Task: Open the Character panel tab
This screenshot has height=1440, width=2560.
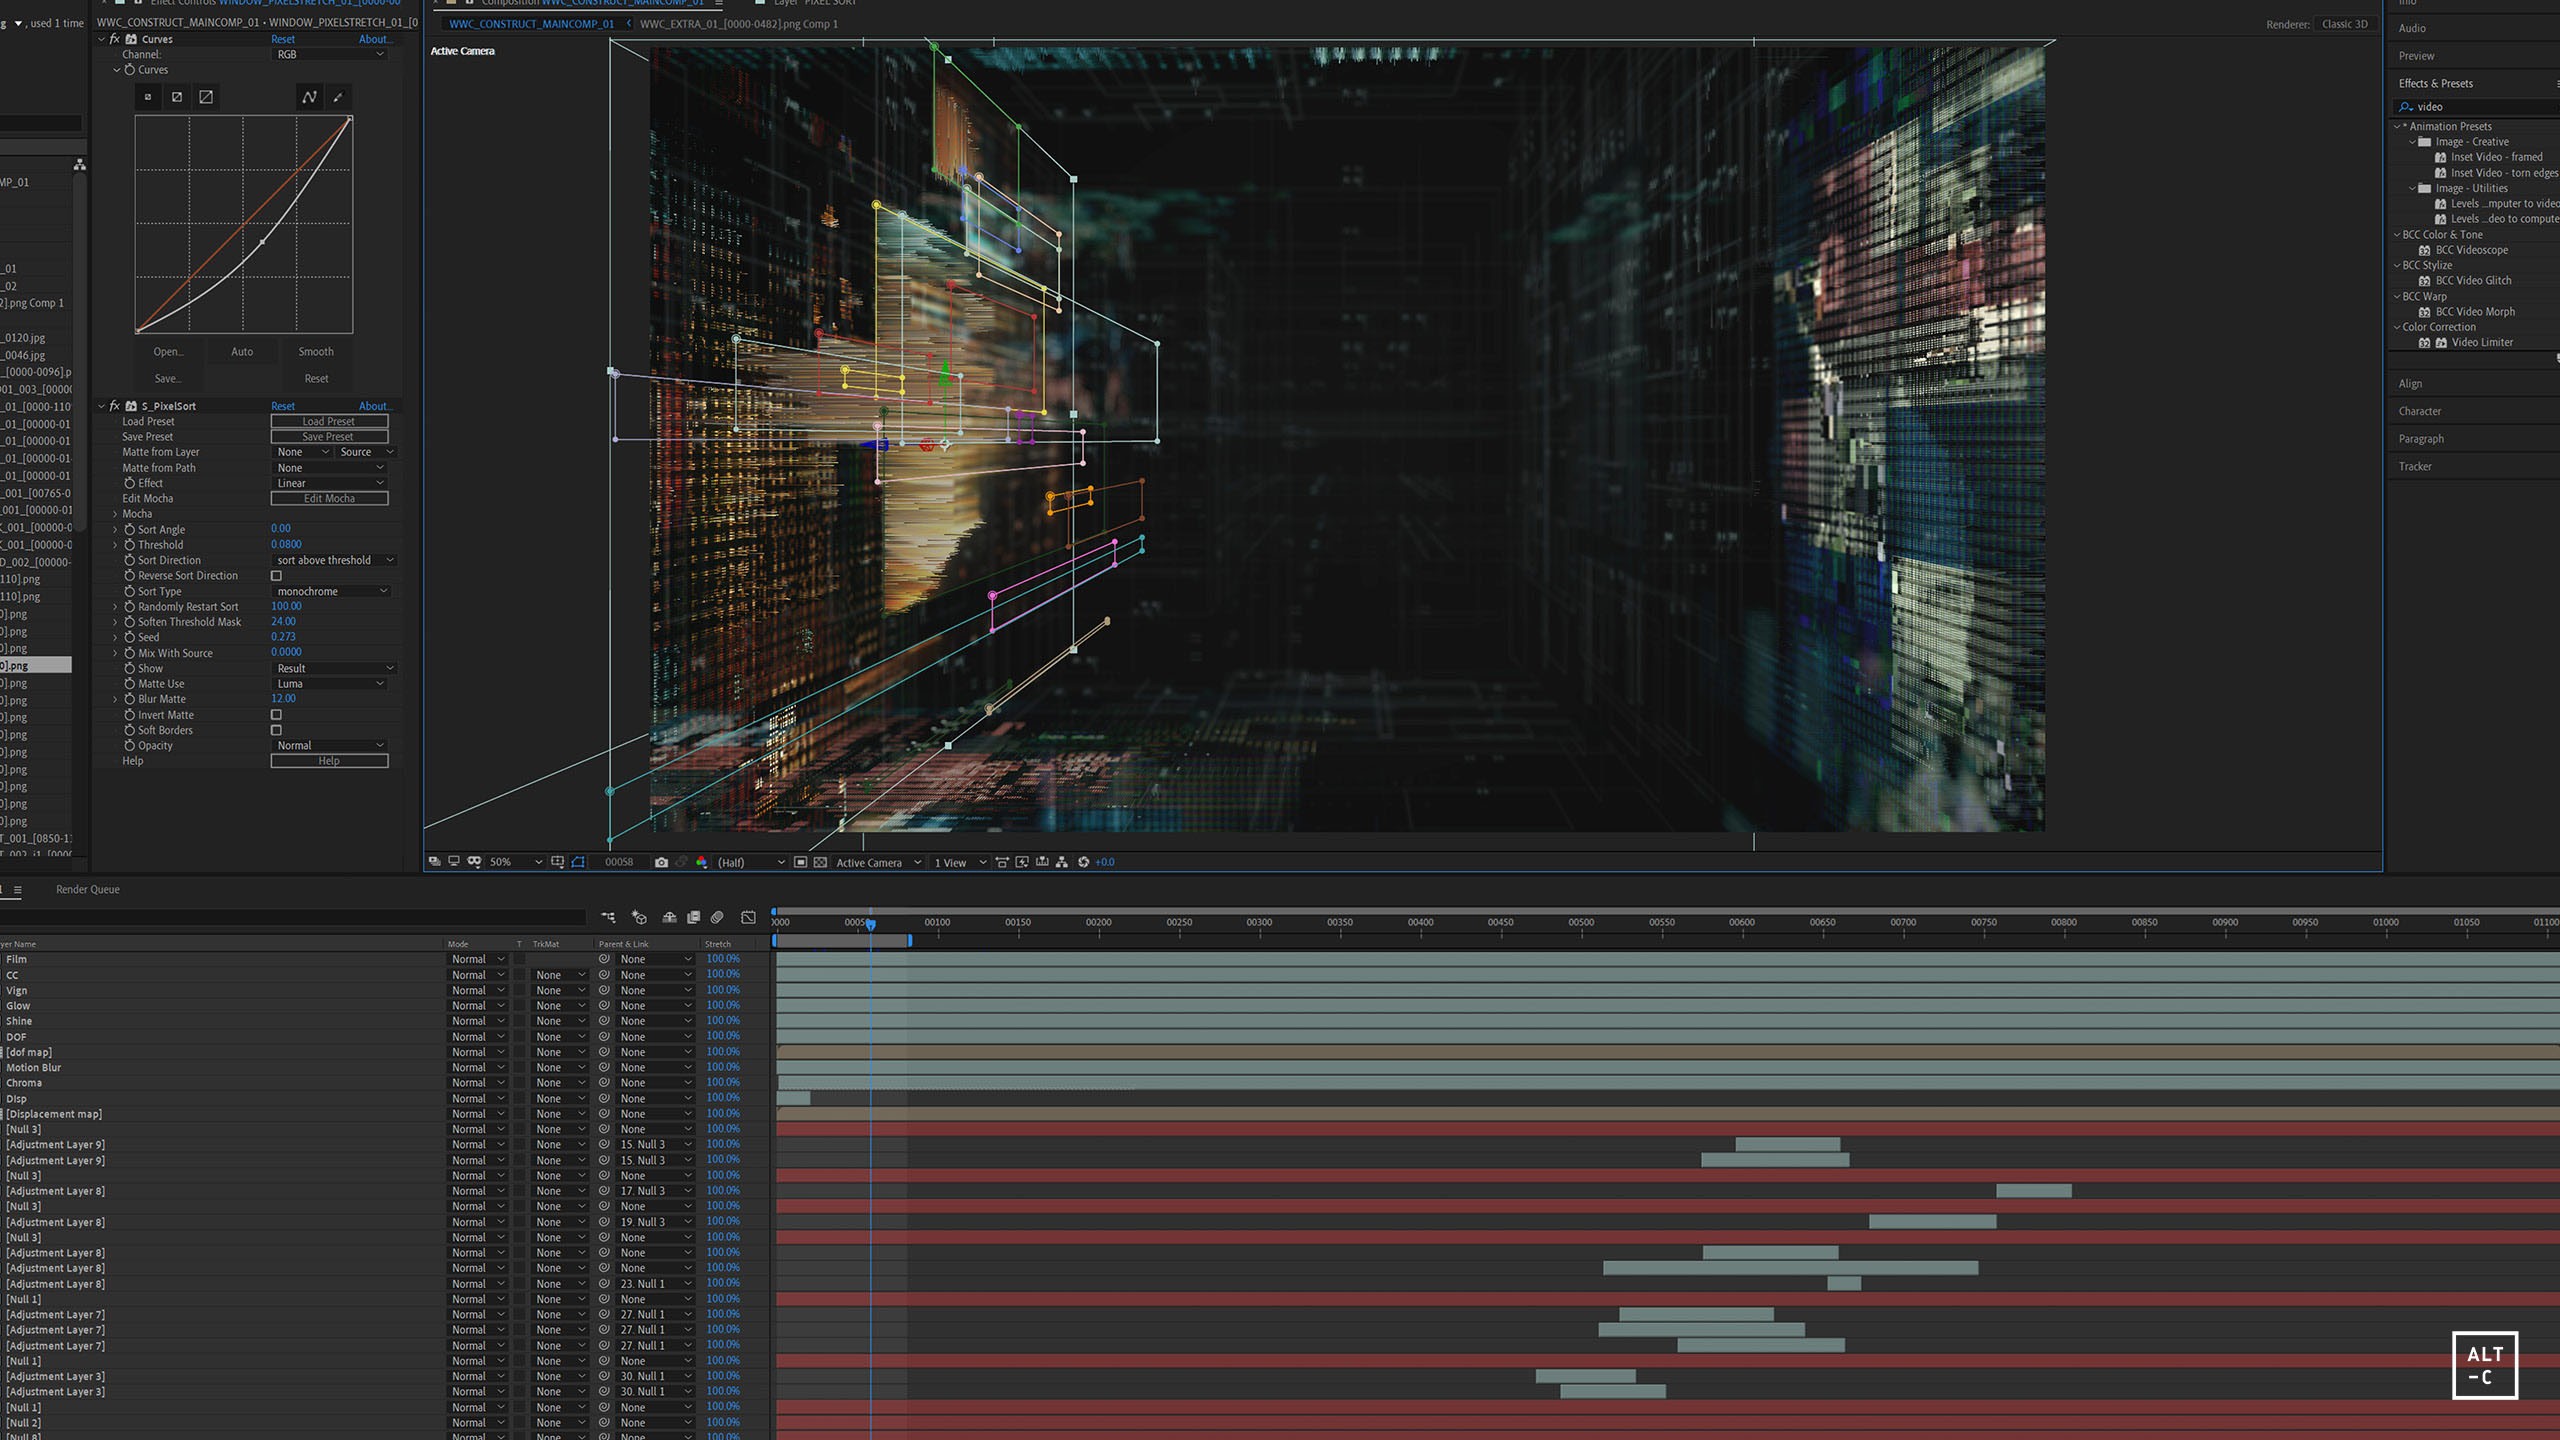Action: click(2419, 411)
